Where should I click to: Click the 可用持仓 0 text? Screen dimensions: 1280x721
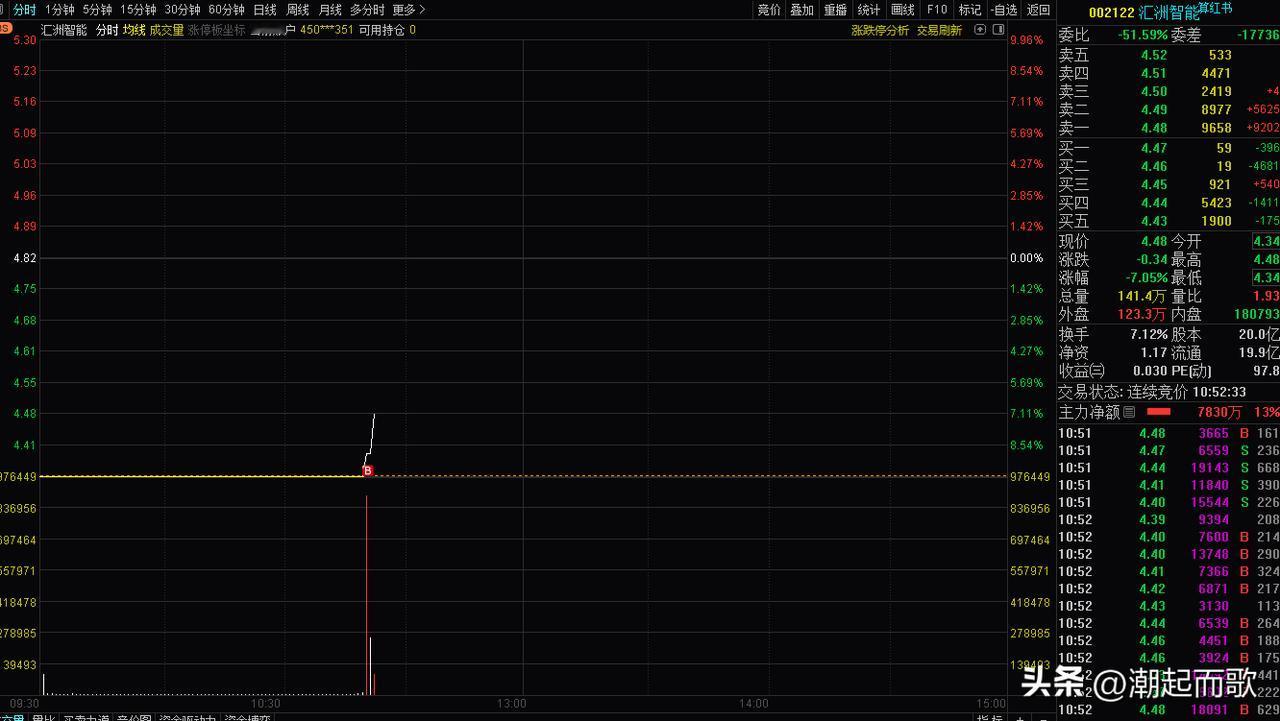click(x=387, y=30)
